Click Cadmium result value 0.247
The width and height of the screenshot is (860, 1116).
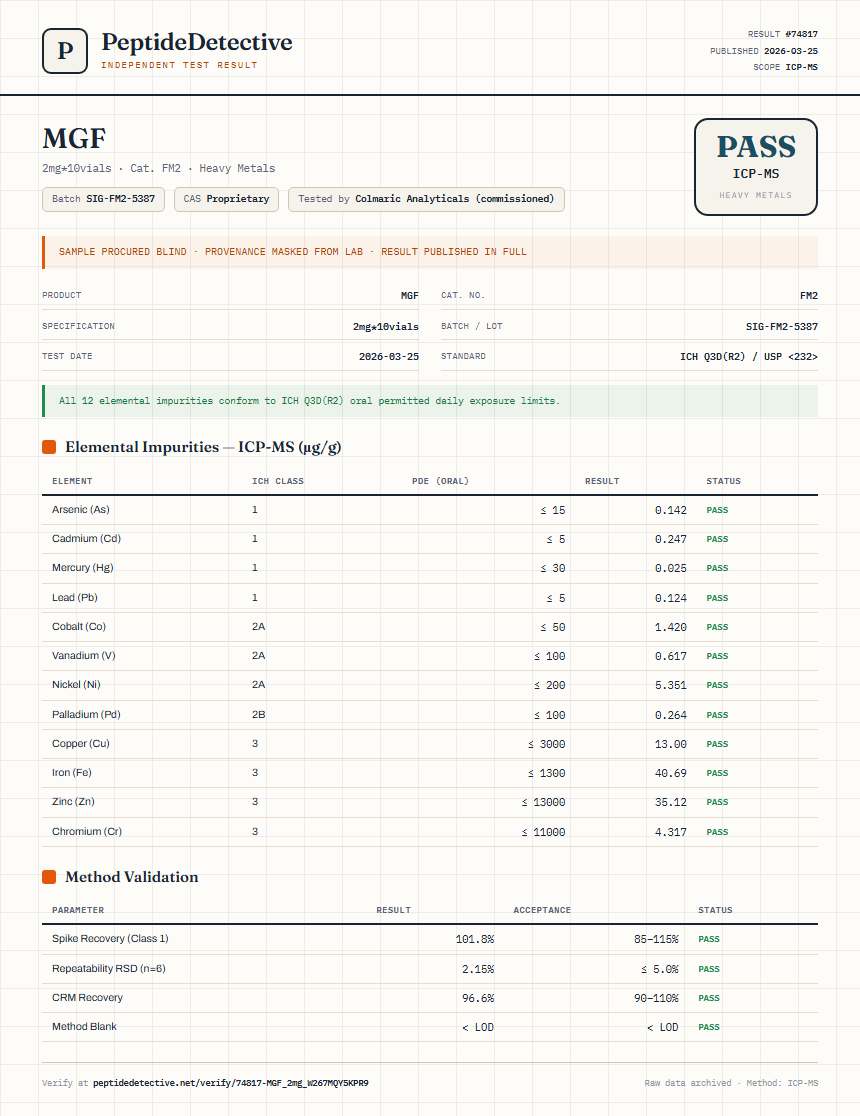tap(671, 539)
